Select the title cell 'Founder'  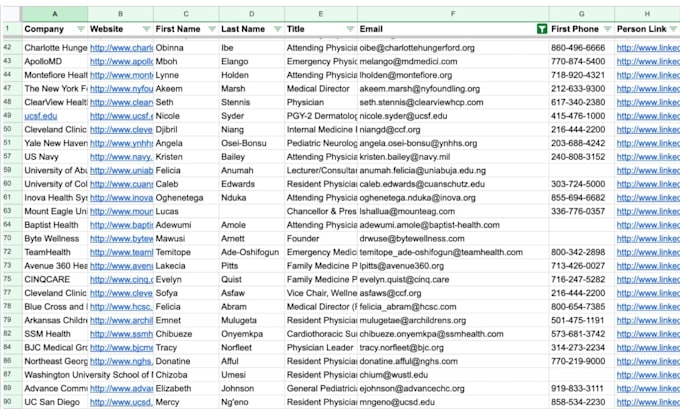pyautogui.click(x=321, y=239)
